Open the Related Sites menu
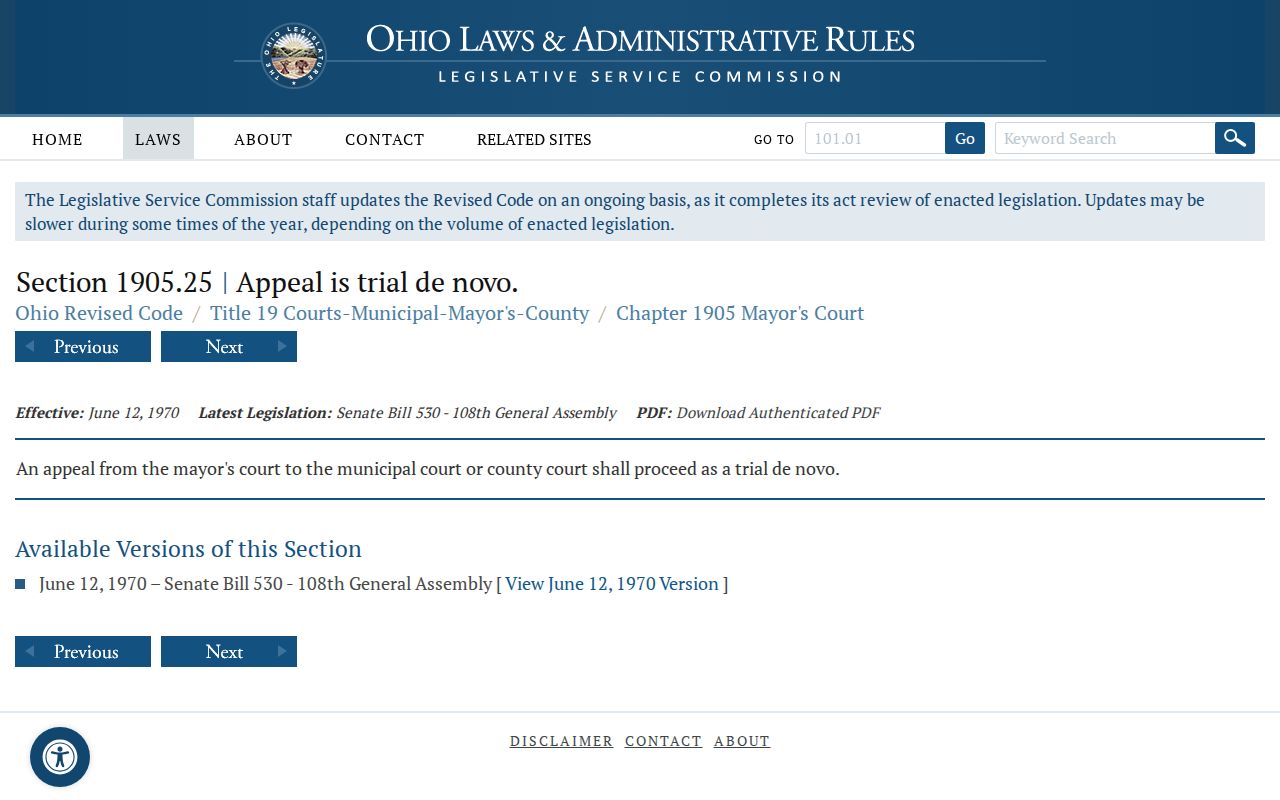1280x800 pixels. point(534,139)
